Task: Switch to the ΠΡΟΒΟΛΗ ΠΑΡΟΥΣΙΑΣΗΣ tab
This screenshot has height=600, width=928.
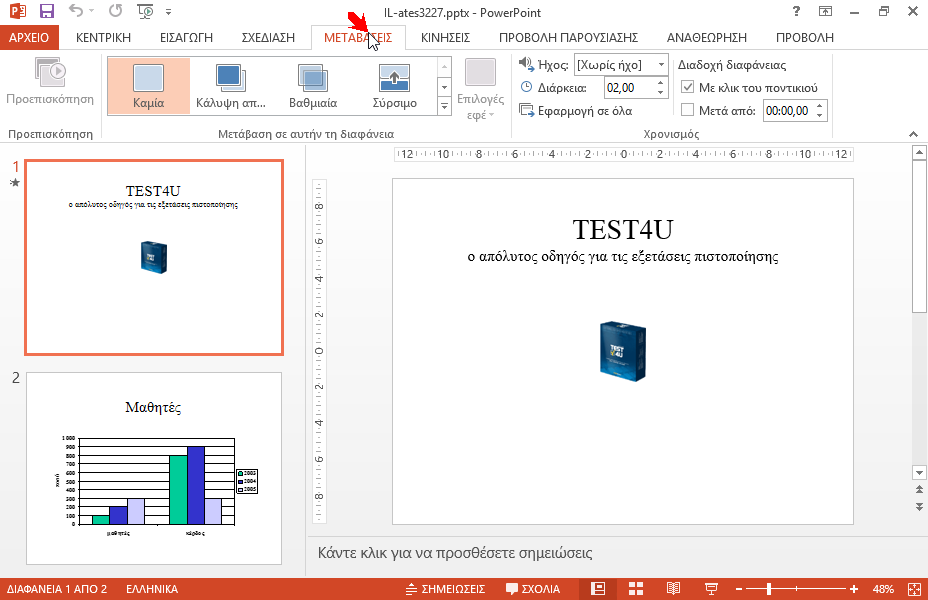Action: (568, 37)
